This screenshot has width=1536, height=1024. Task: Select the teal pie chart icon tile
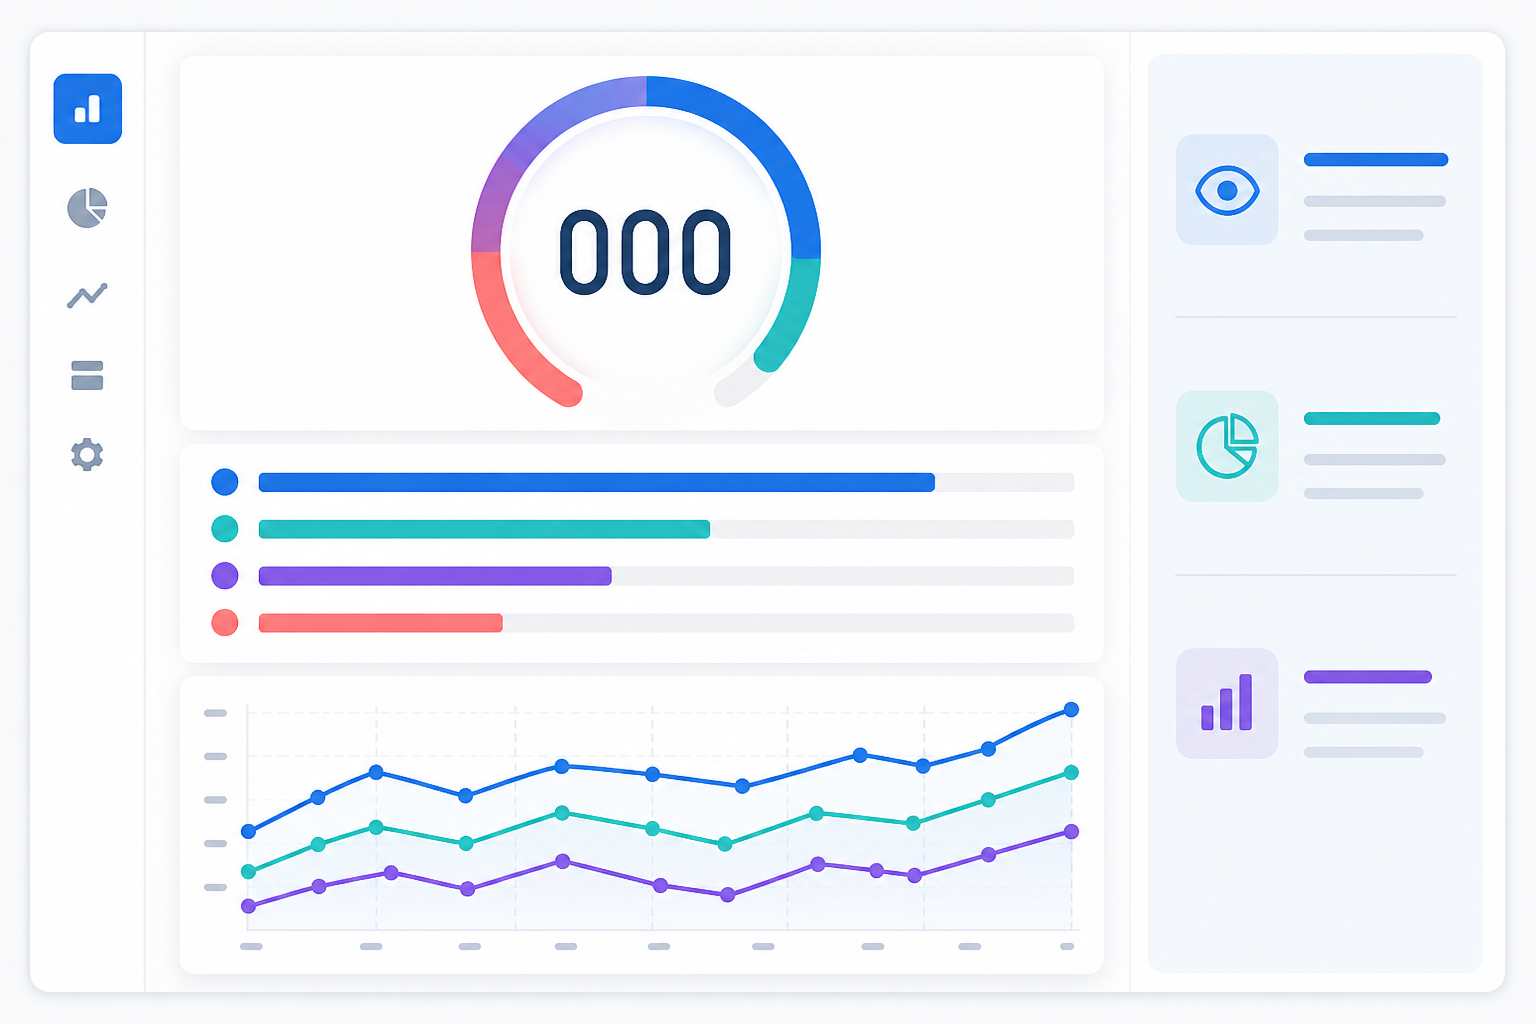click(1227, 446)
